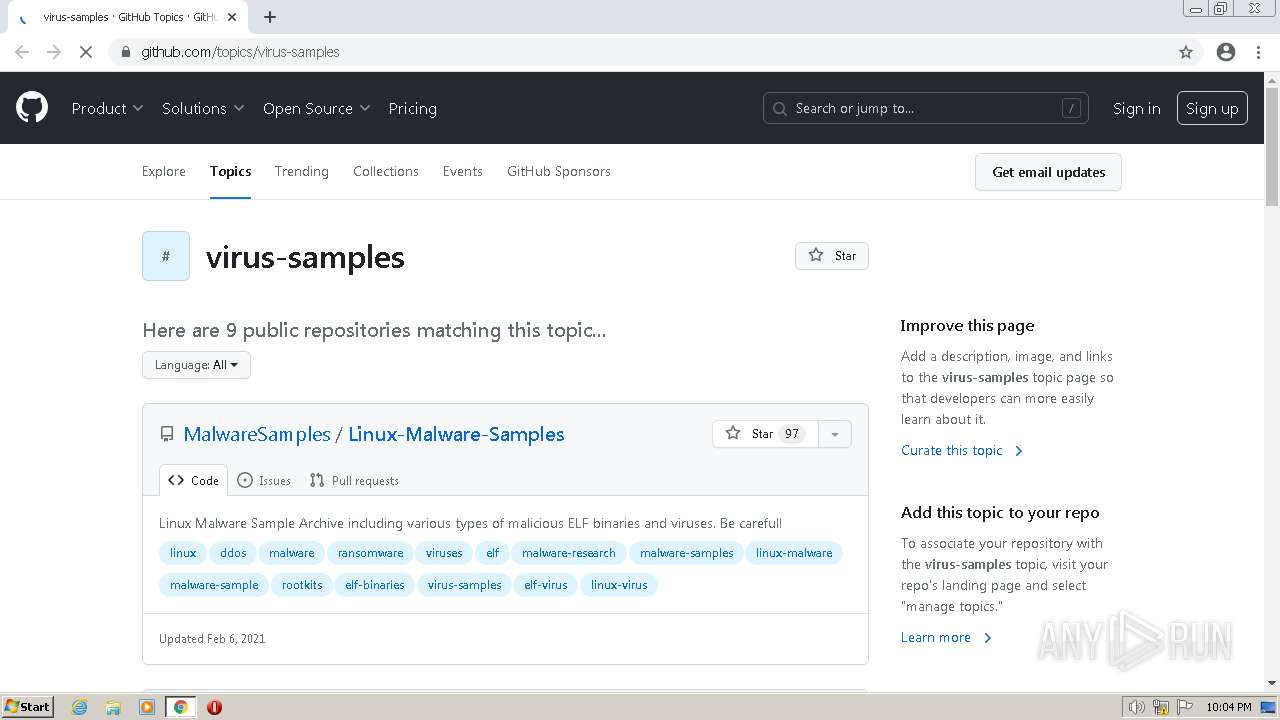Image resolution: width=1280 pixels, height=720 pixels.
Task: Click the Sign up button
Action: 1212,108
